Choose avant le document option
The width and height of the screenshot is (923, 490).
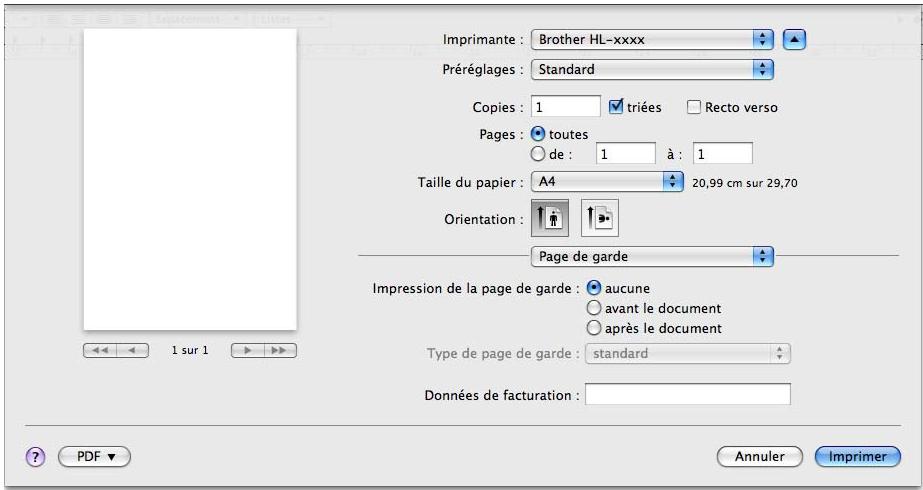point(595,308)
